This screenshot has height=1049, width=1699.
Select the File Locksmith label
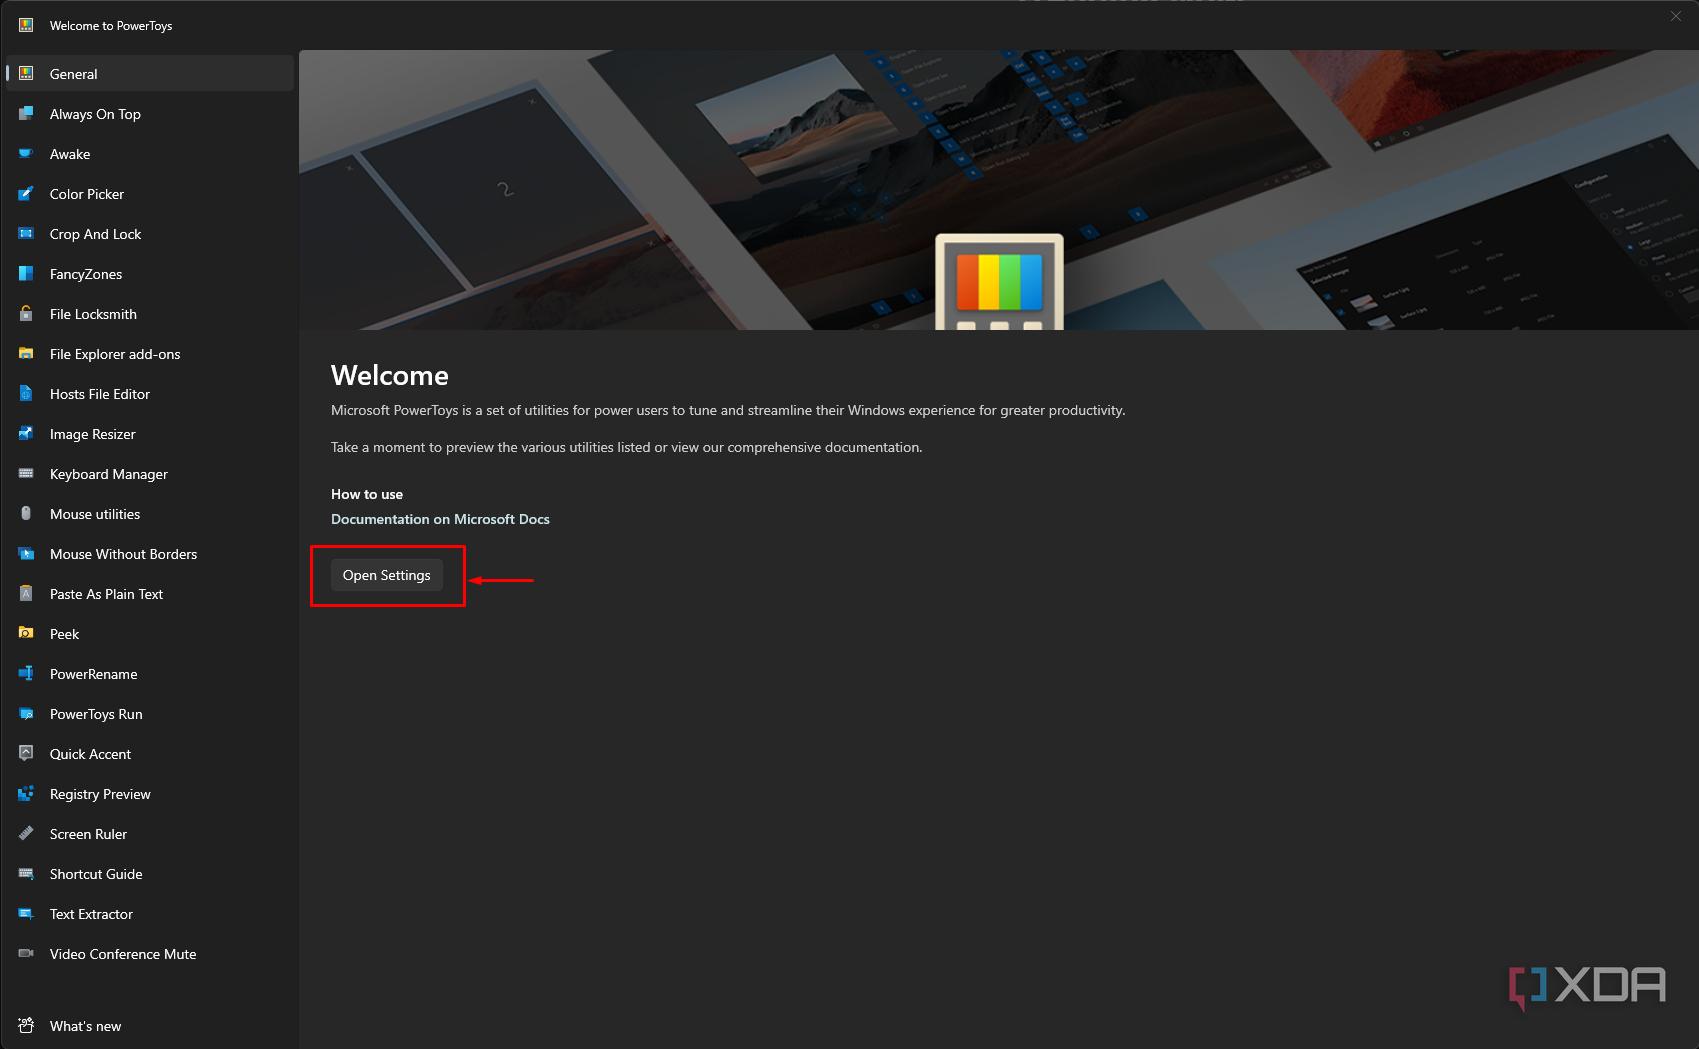point(93,314)
